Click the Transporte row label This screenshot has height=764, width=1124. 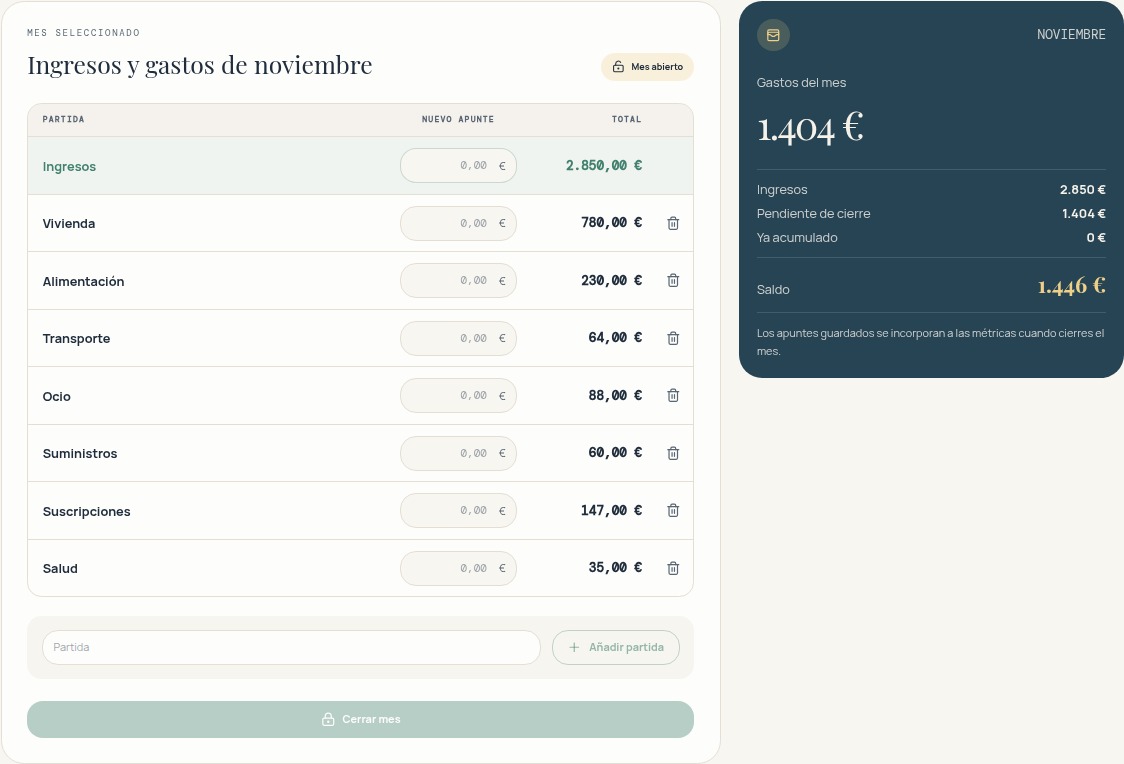pyautogui.click(x=76, y=338)
